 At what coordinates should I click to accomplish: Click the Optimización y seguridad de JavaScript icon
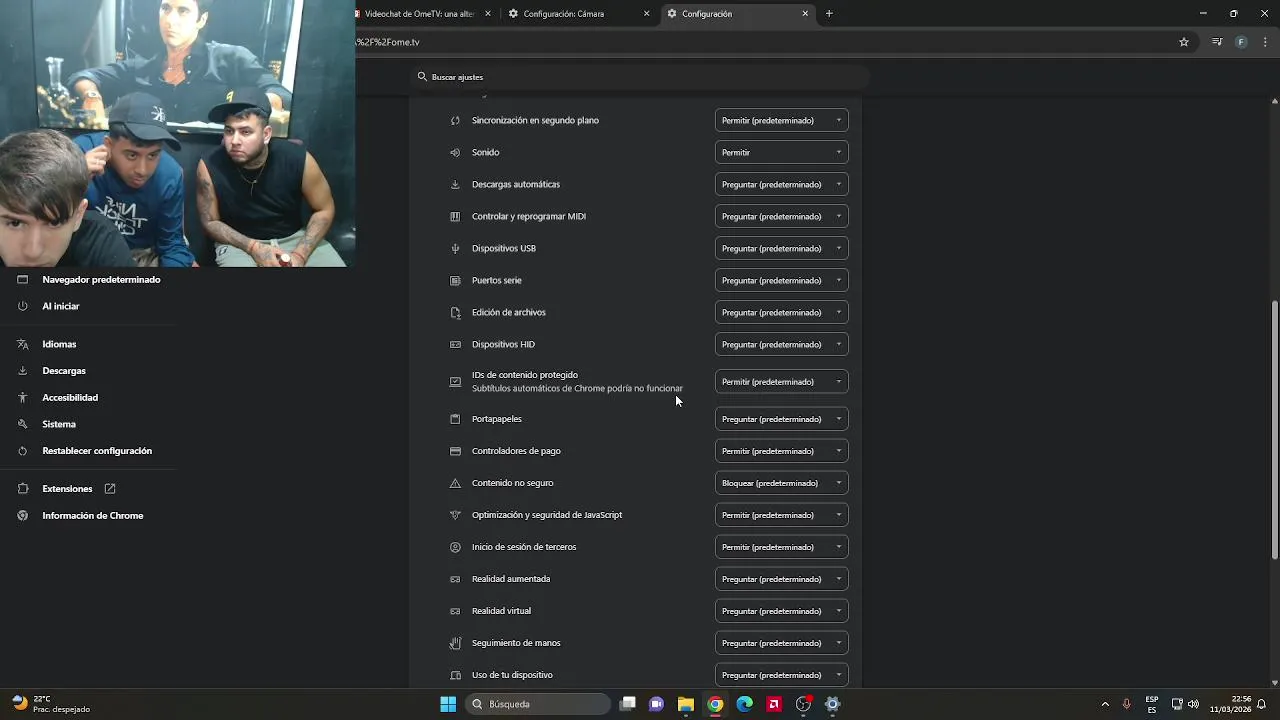coord(455,515)
